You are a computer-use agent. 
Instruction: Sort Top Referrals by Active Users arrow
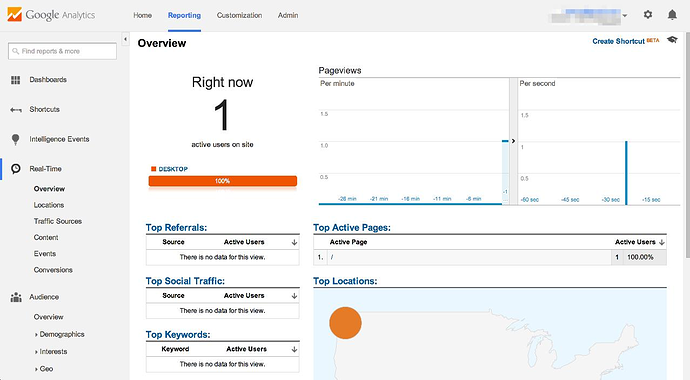(294, 242)
